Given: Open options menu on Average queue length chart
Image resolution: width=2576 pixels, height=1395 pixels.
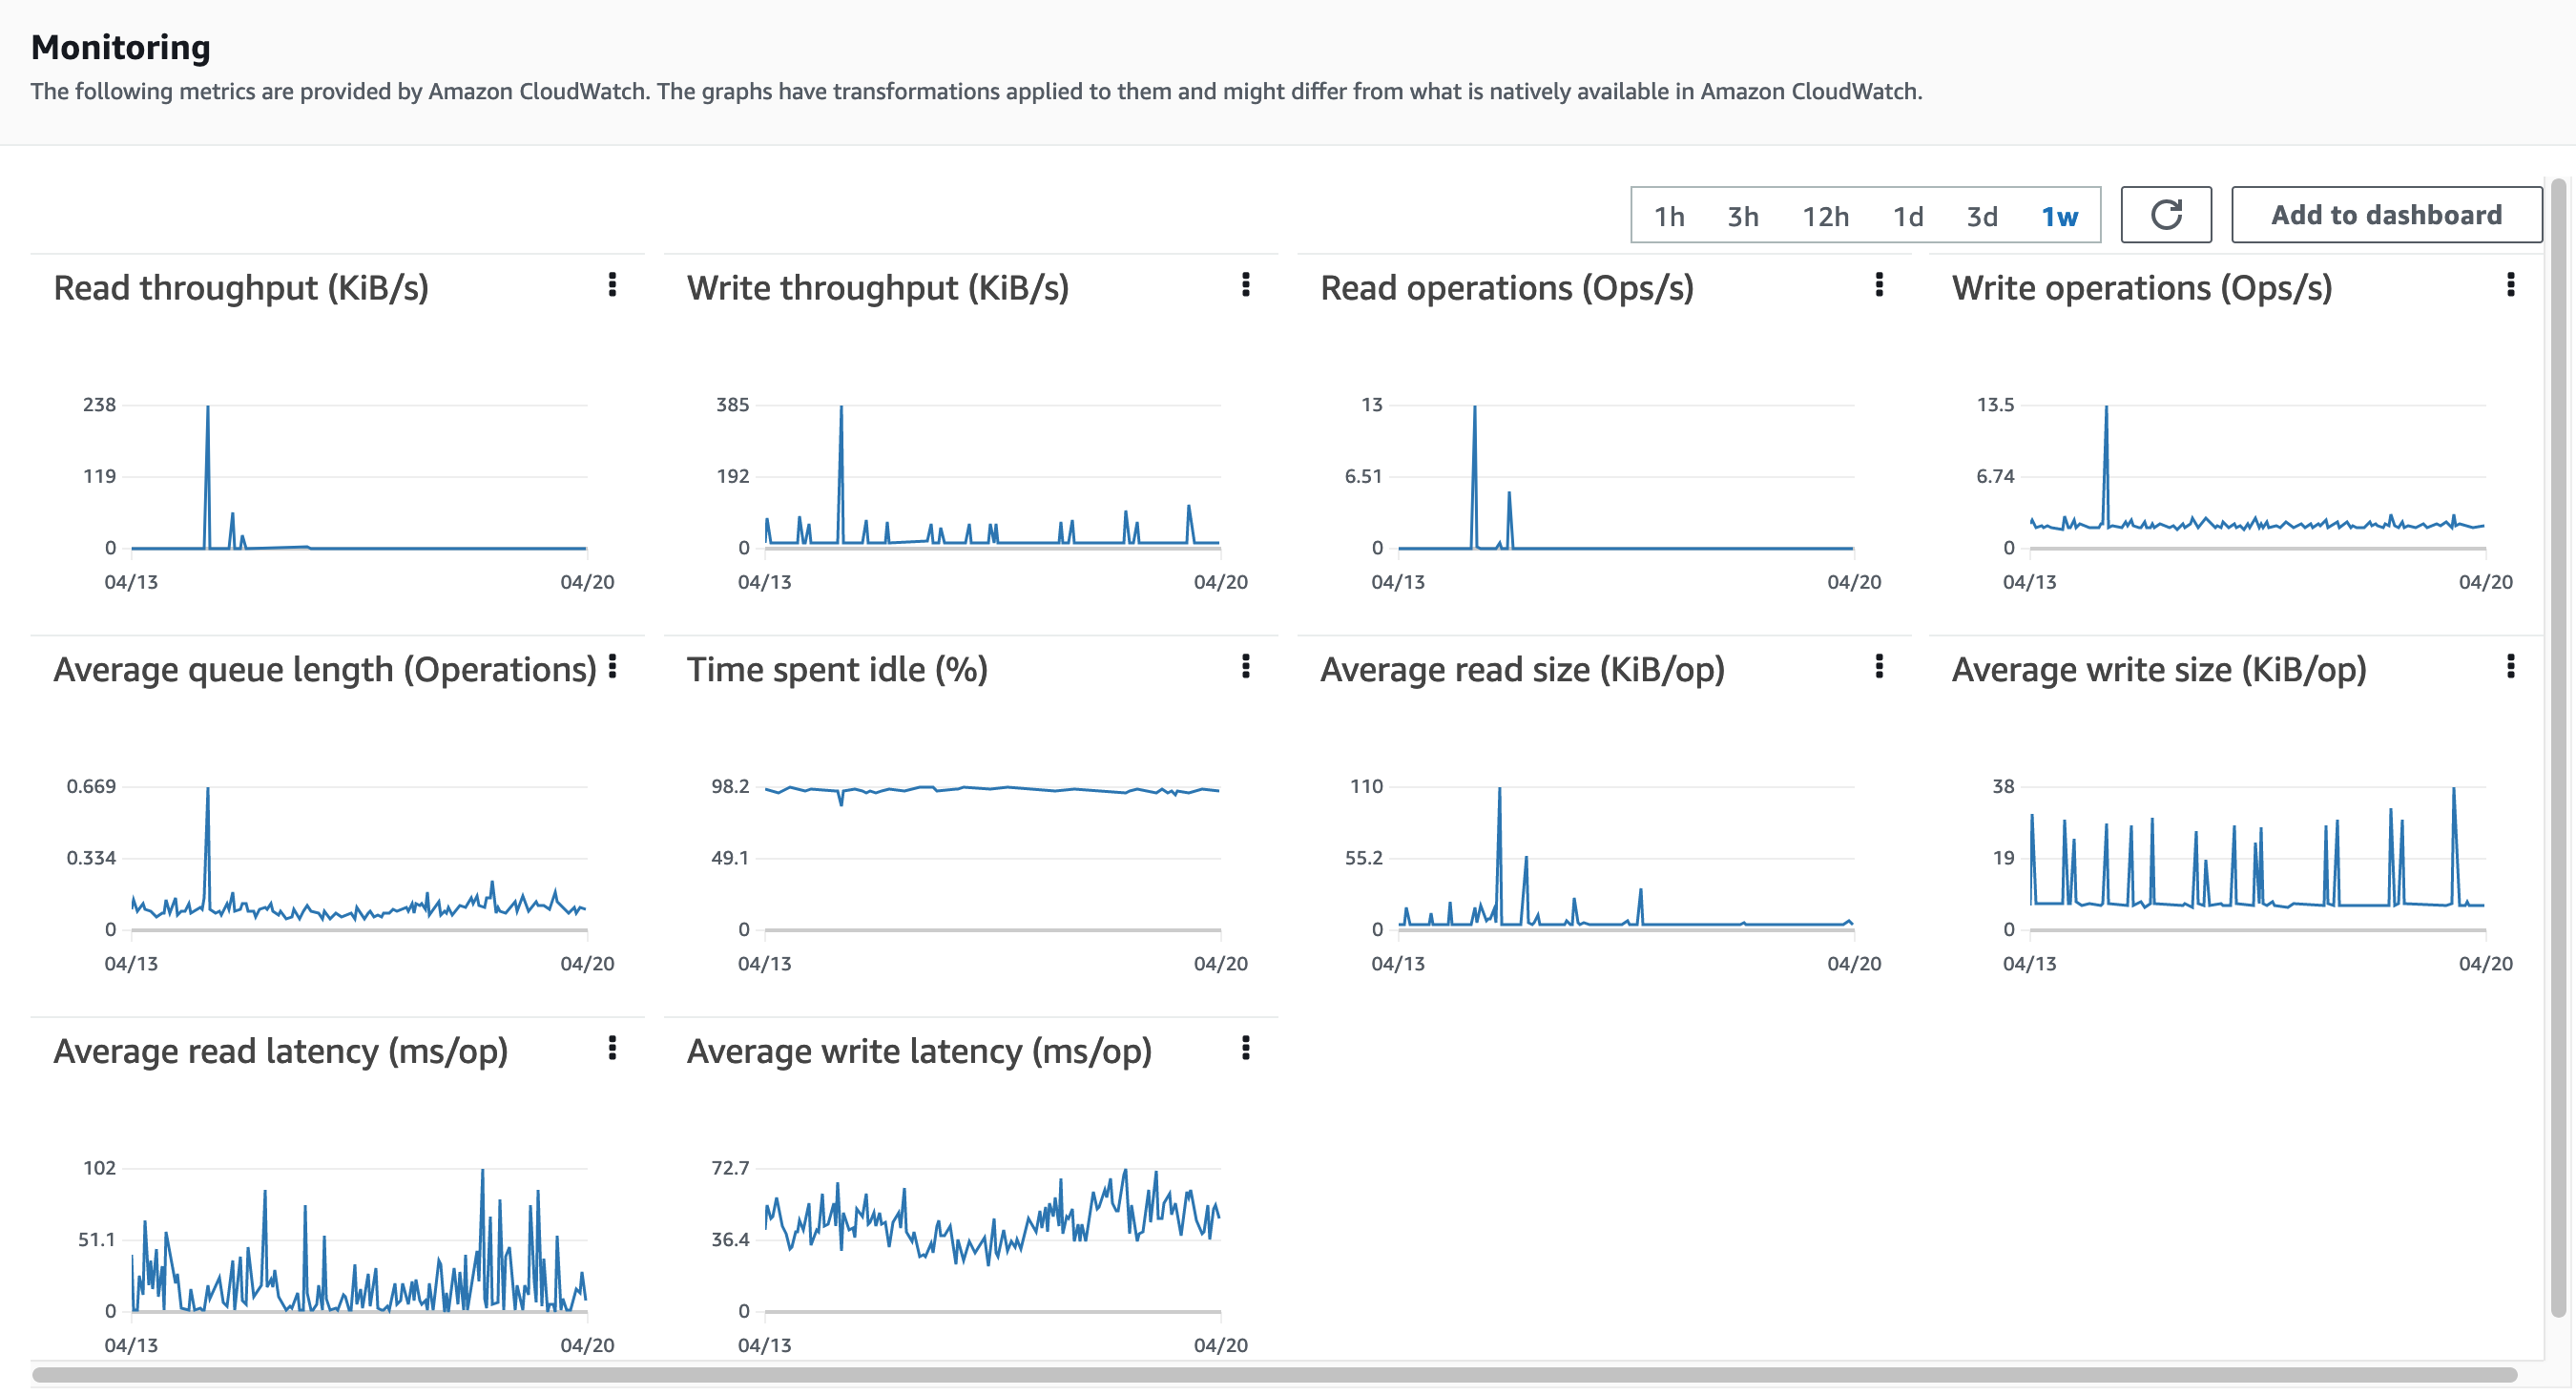Looking at the screenshot, I should (x=612, y=668).
